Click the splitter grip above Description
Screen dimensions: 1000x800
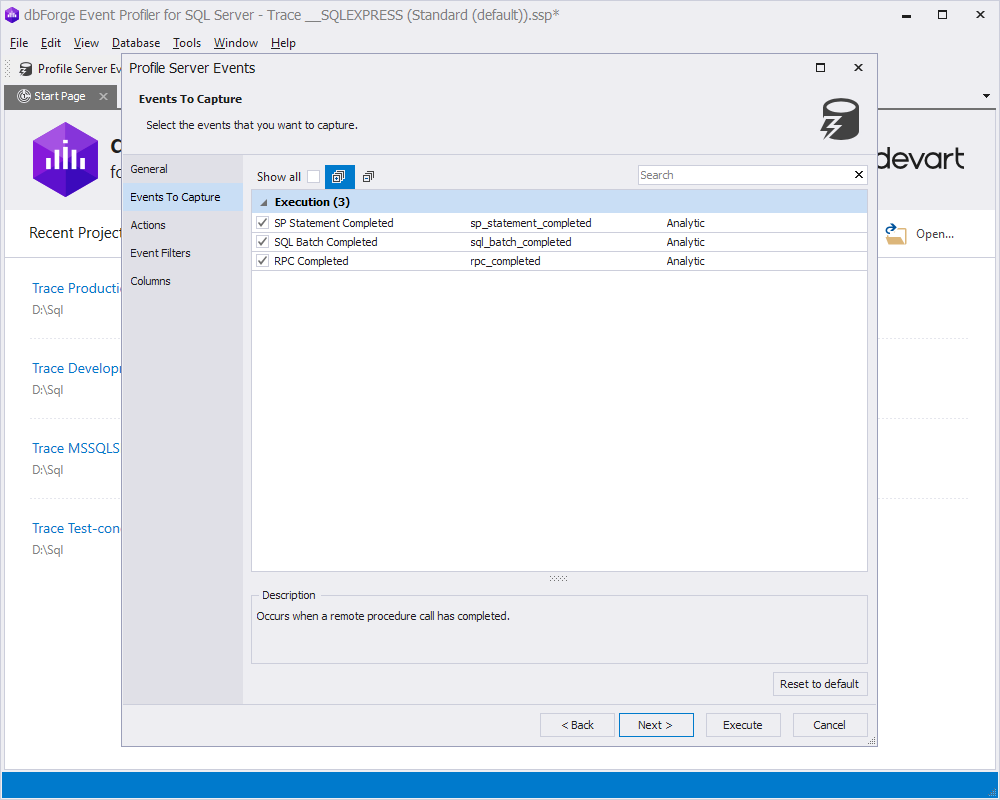[x=558, y=579]
